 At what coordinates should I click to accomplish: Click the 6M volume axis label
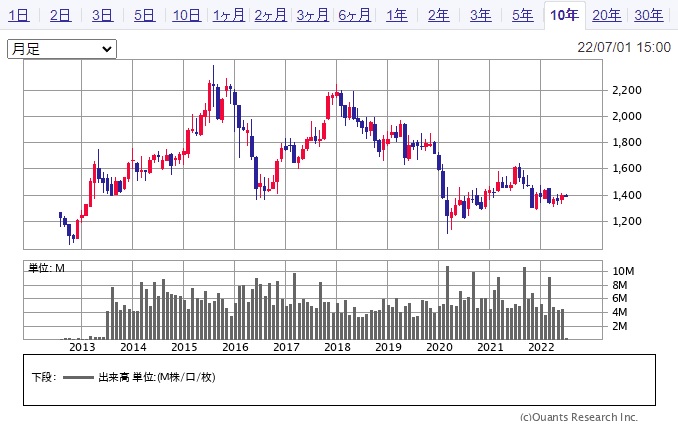[620, 298]
